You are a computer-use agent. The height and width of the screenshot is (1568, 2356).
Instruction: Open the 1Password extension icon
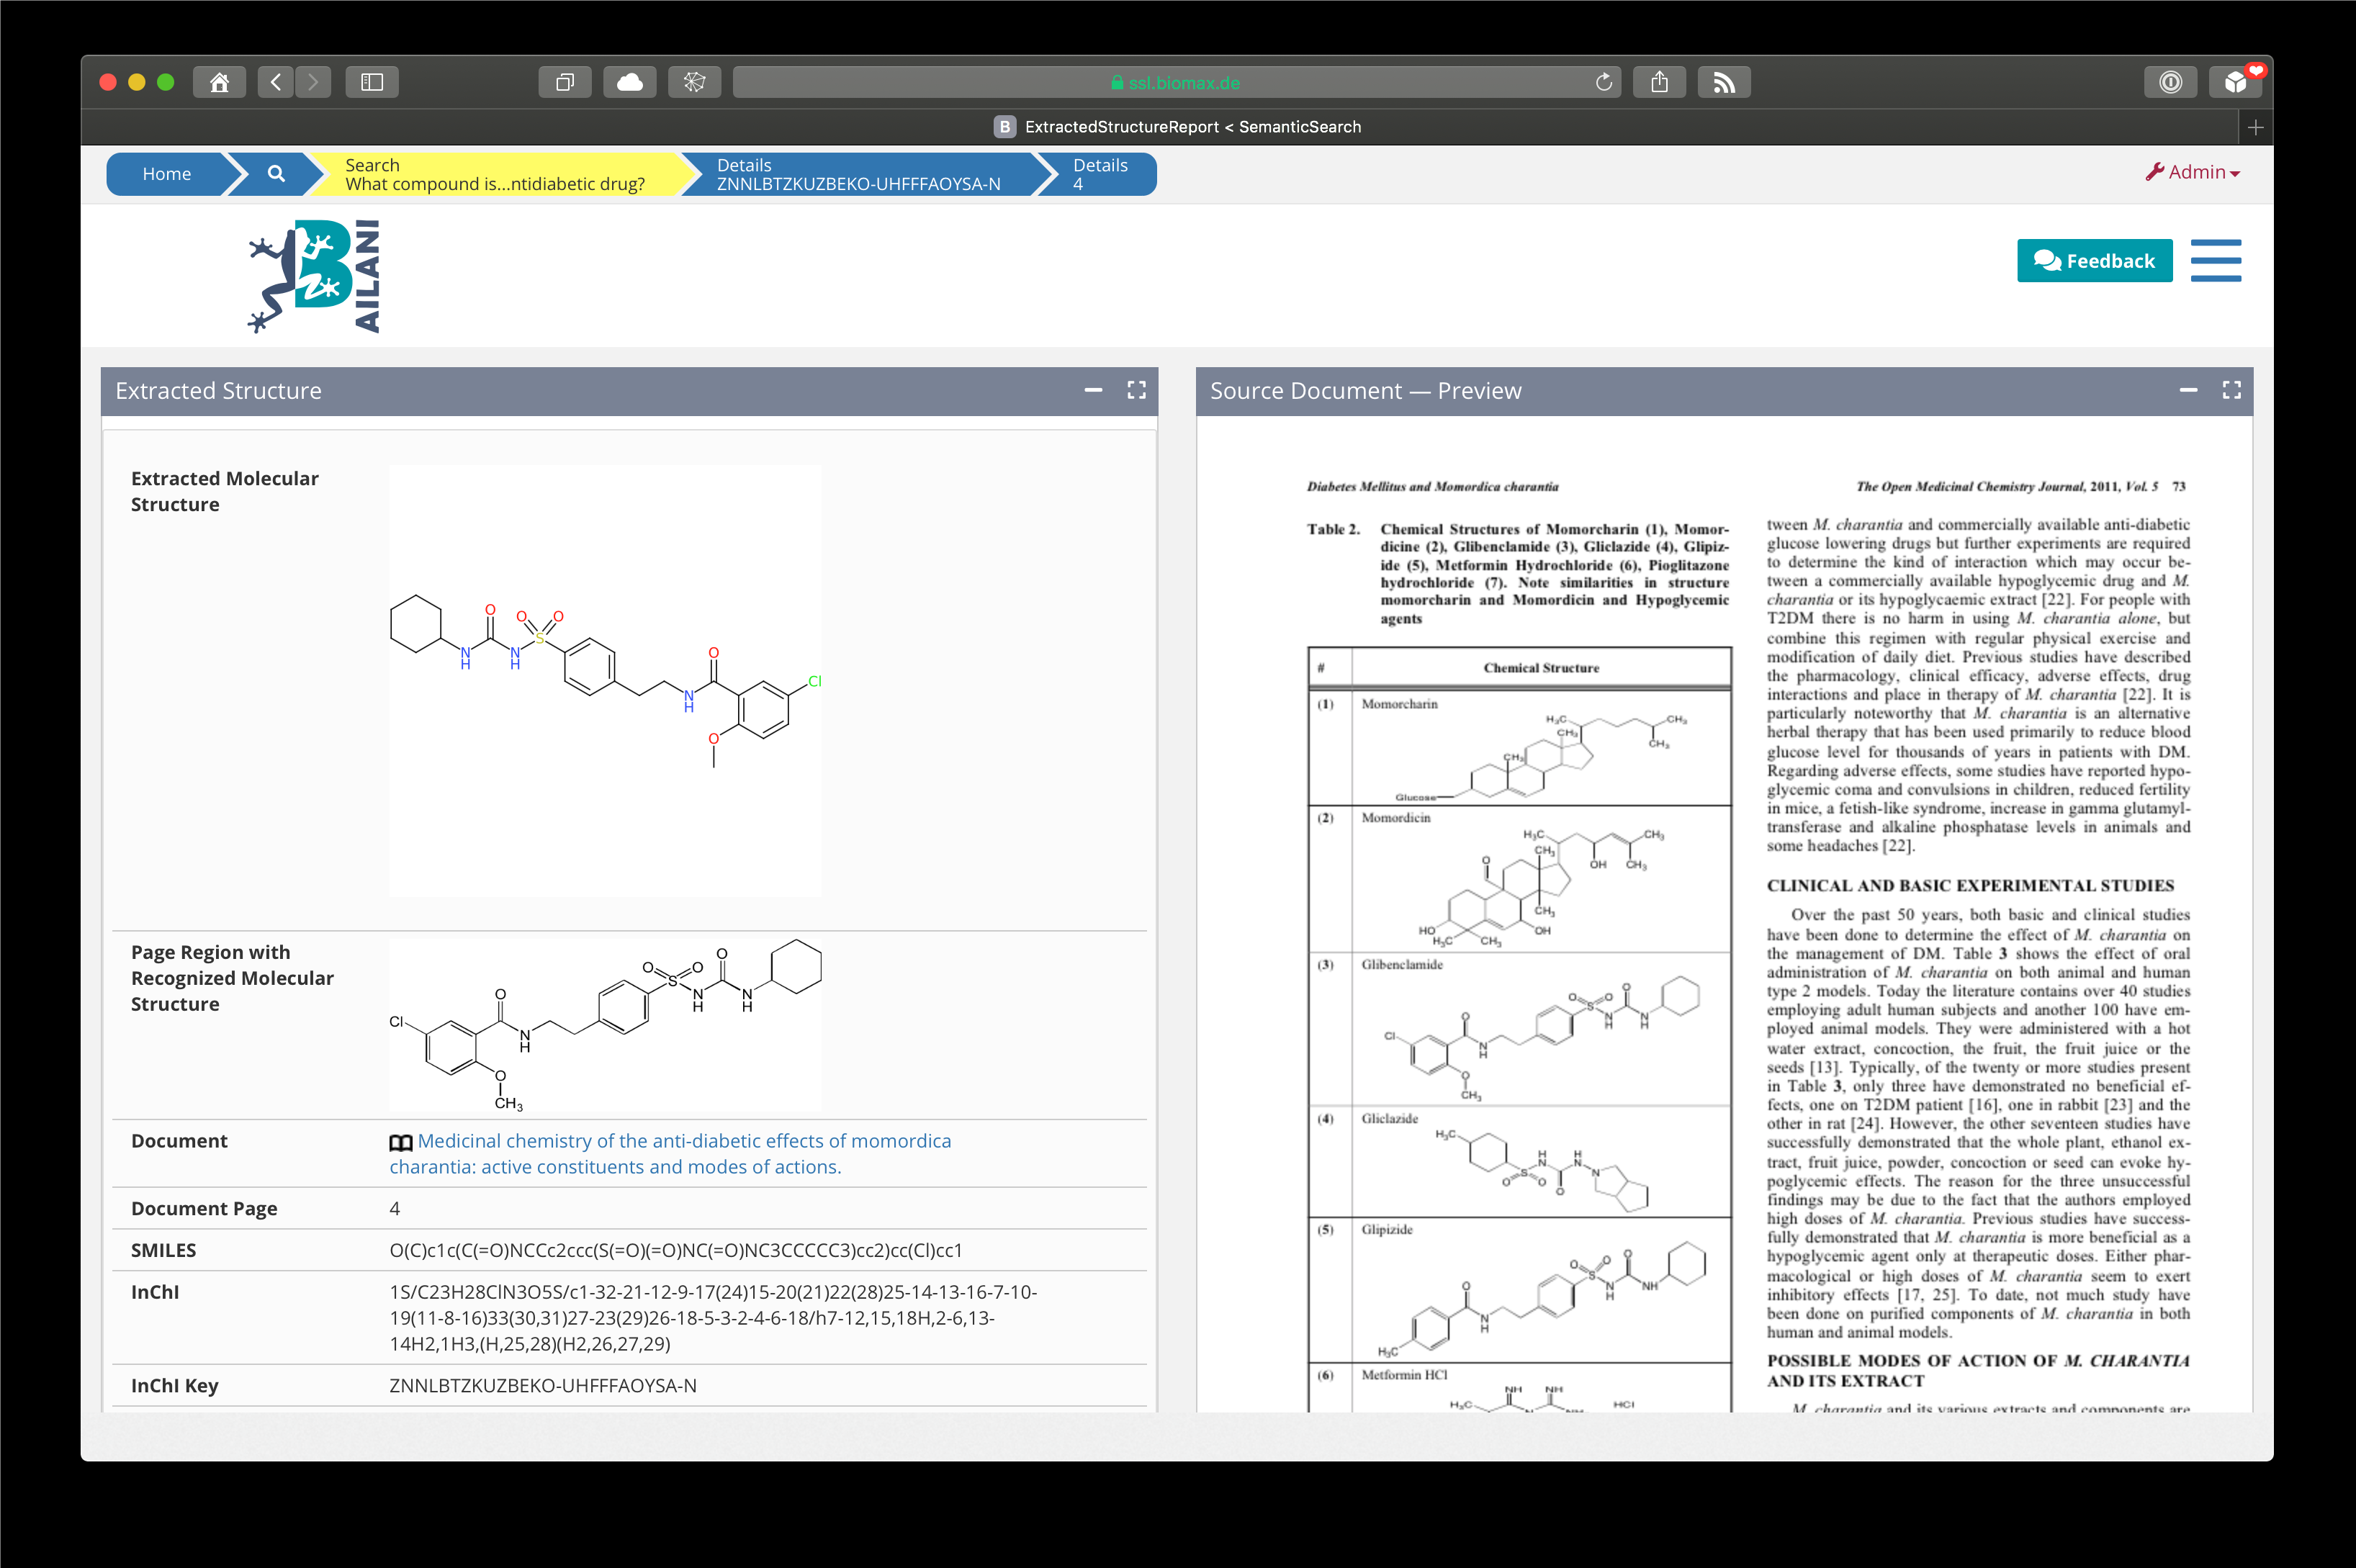tap(2171, 82)
